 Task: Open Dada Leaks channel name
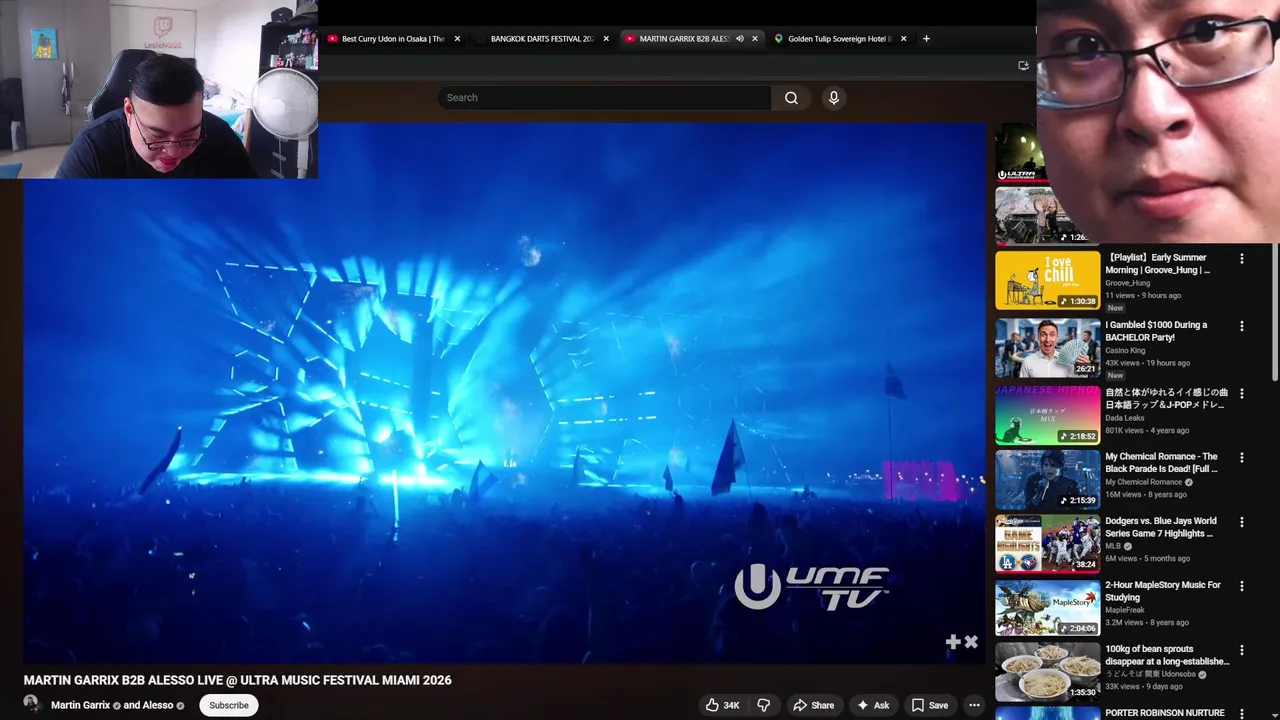(1125, 418)
